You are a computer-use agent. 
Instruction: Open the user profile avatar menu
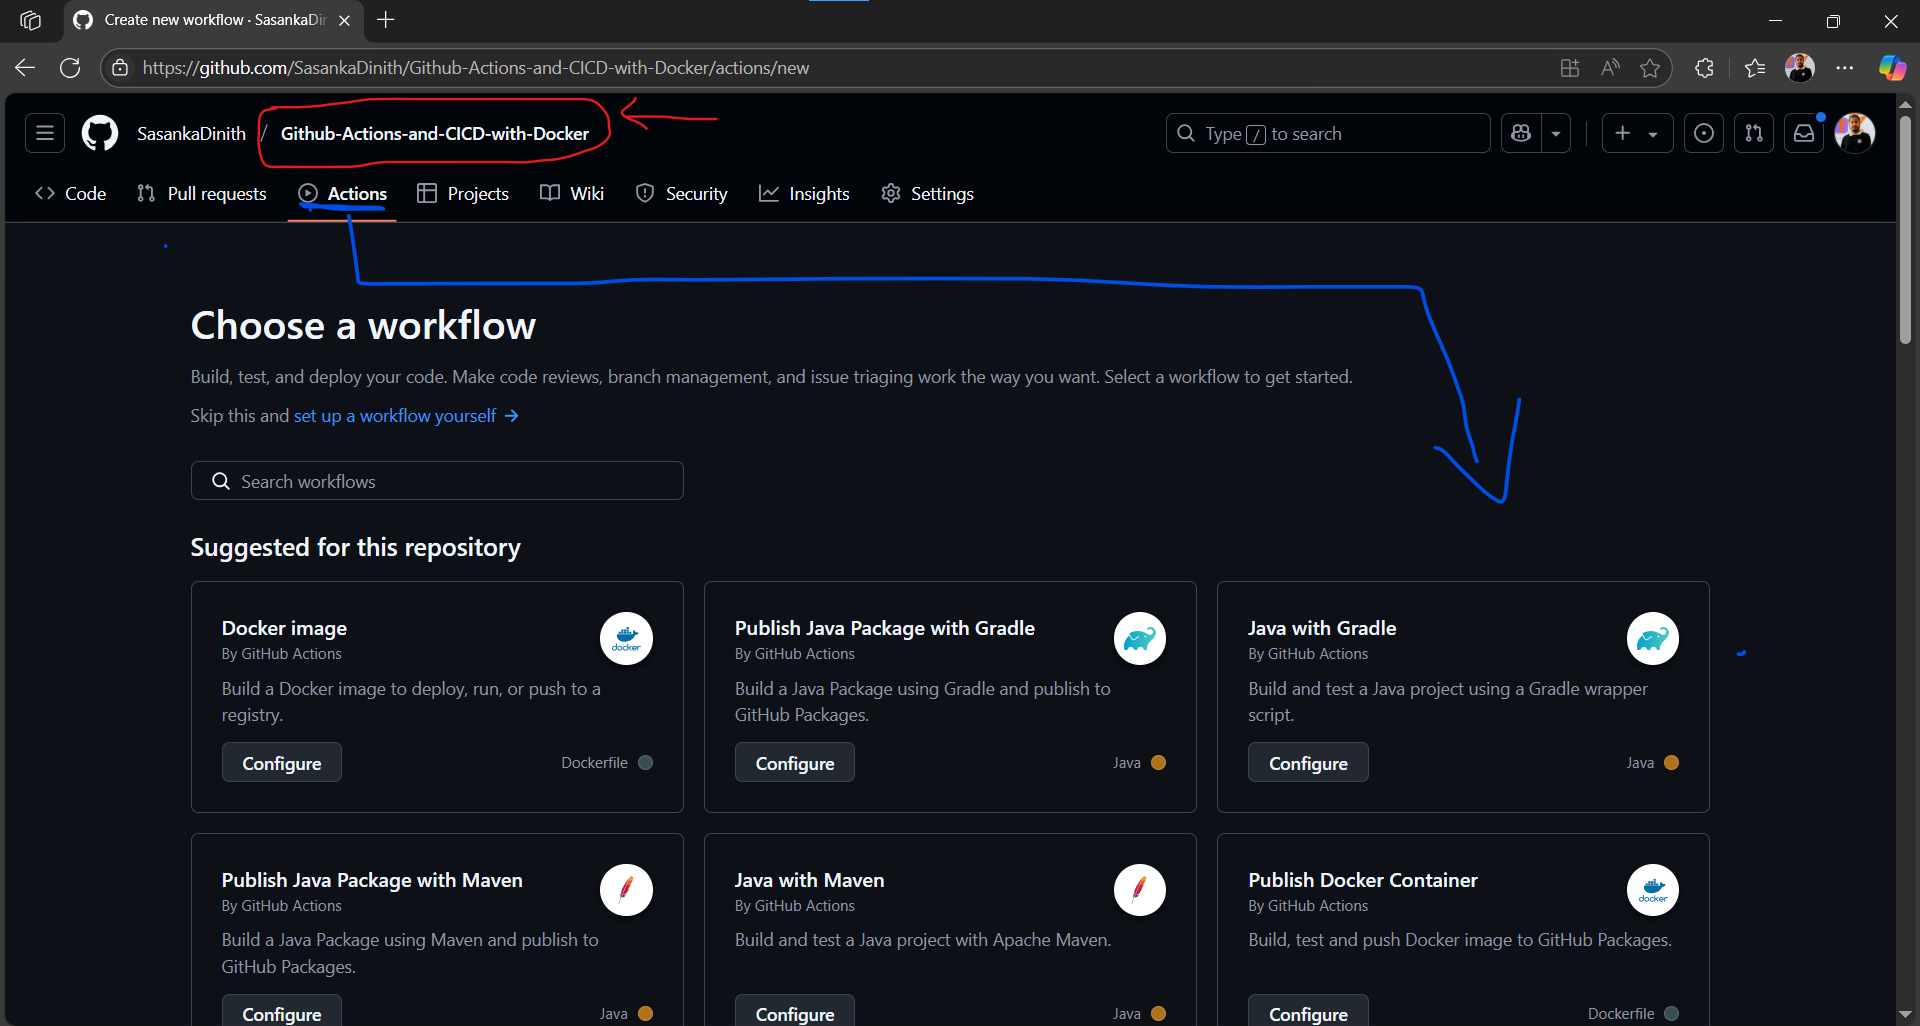[1855, 133]
